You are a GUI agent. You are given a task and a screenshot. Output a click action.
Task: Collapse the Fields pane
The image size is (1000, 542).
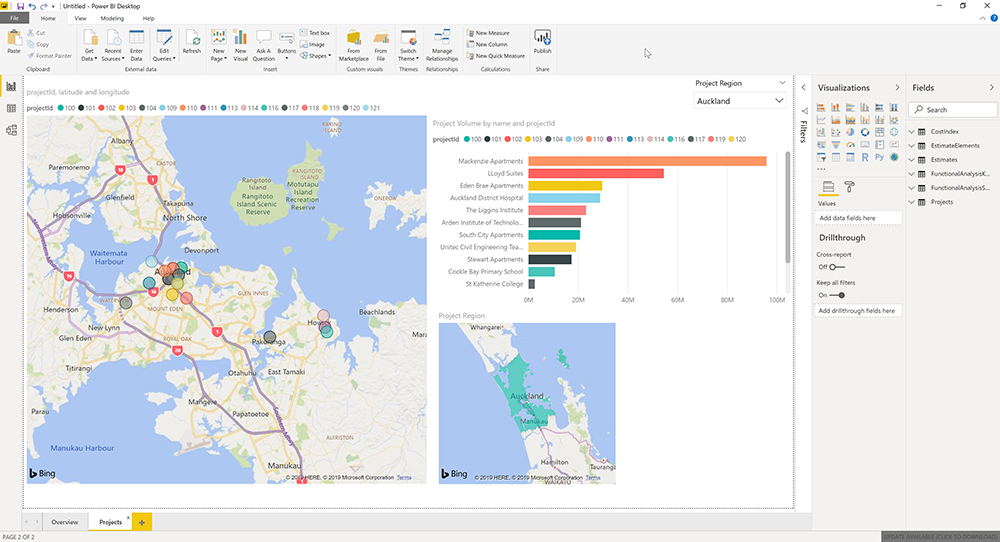[991, 87]
